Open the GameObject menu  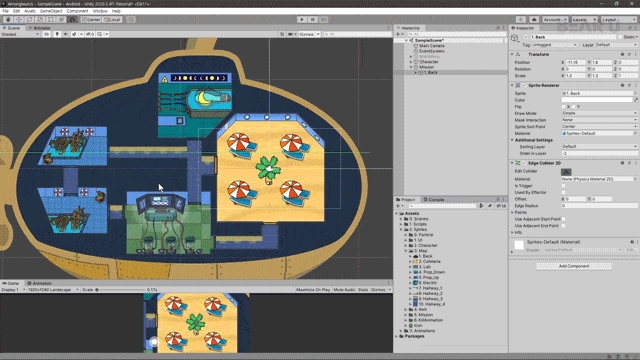[x=51, y=11]
